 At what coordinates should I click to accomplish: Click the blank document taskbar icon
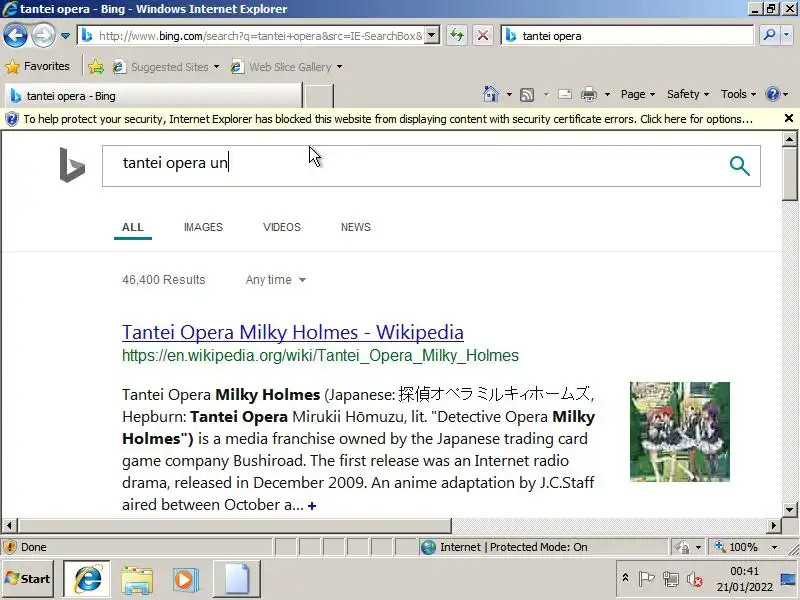(x=237, y=579)
